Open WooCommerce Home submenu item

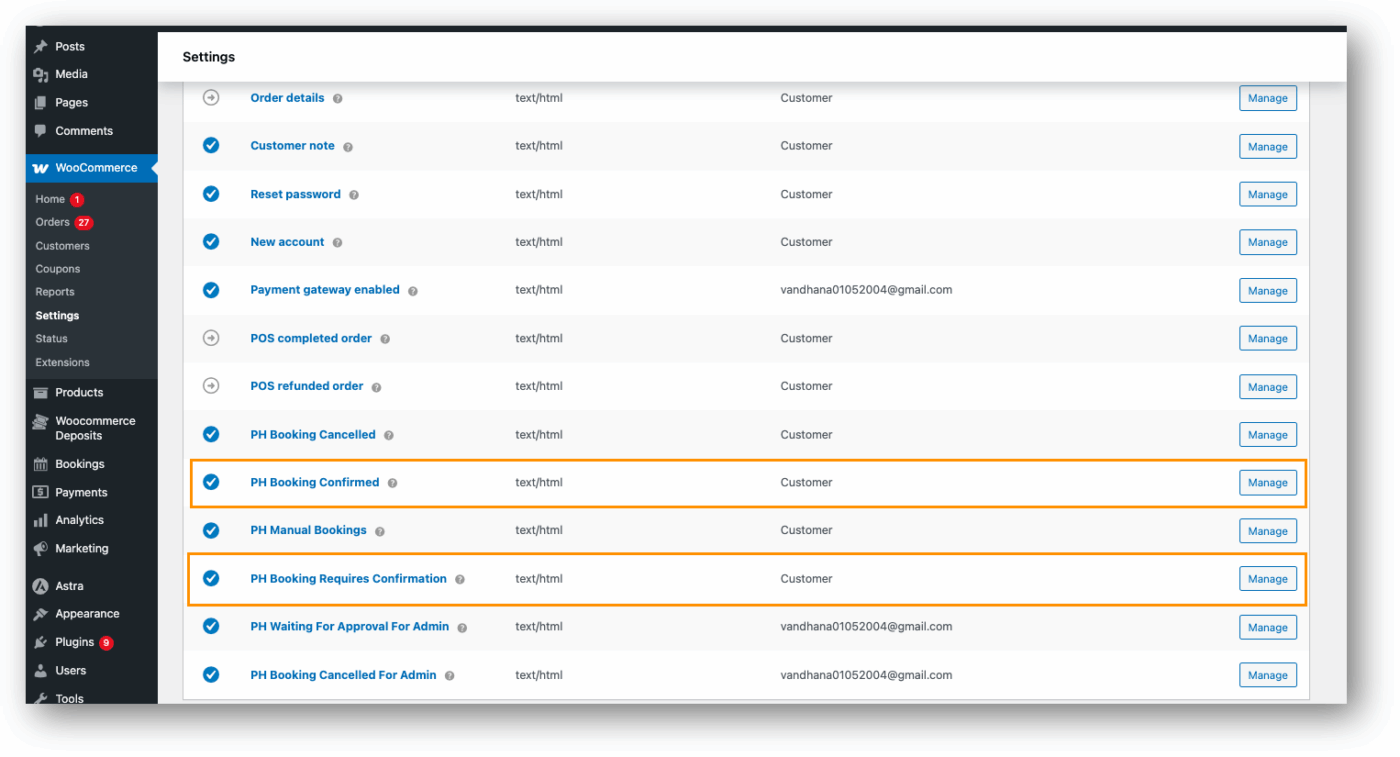tap(50, 199)
